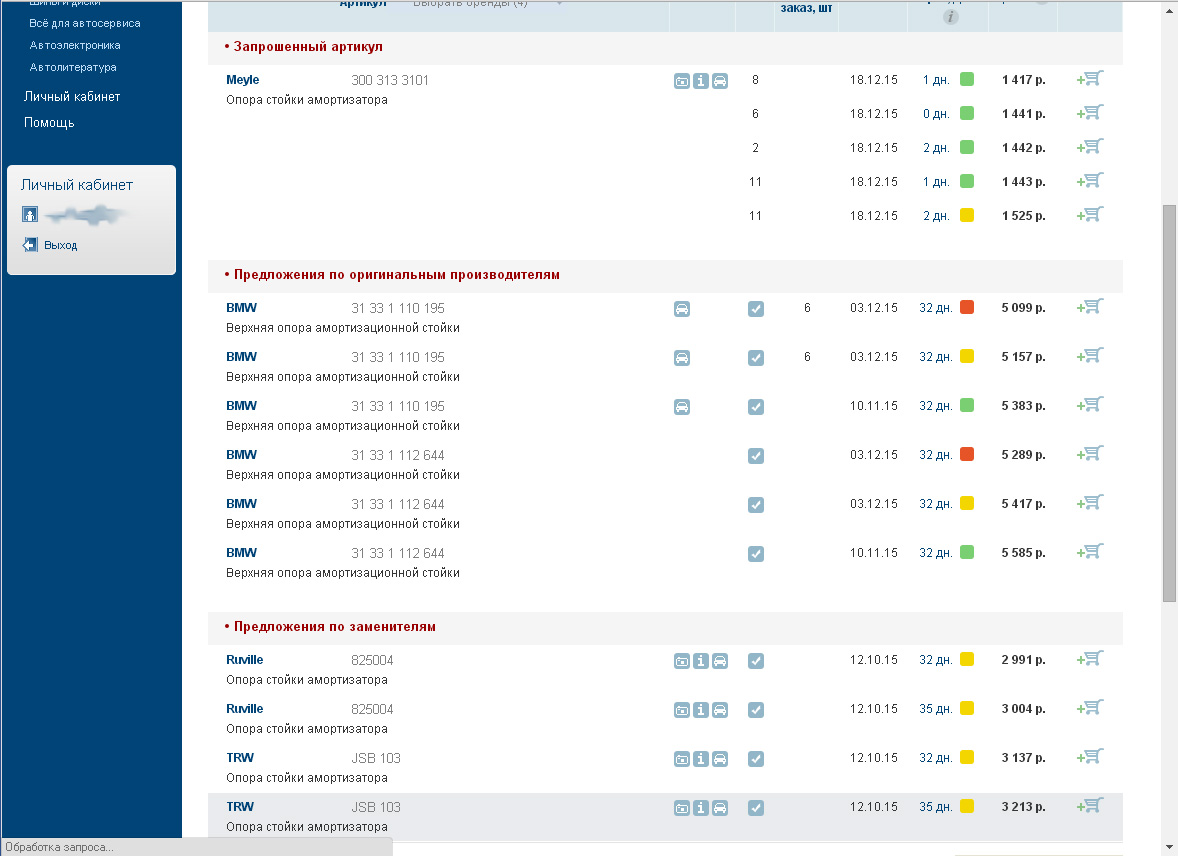Add Ruville offer priced 2 991 р. to cart

coord(1090,659)
